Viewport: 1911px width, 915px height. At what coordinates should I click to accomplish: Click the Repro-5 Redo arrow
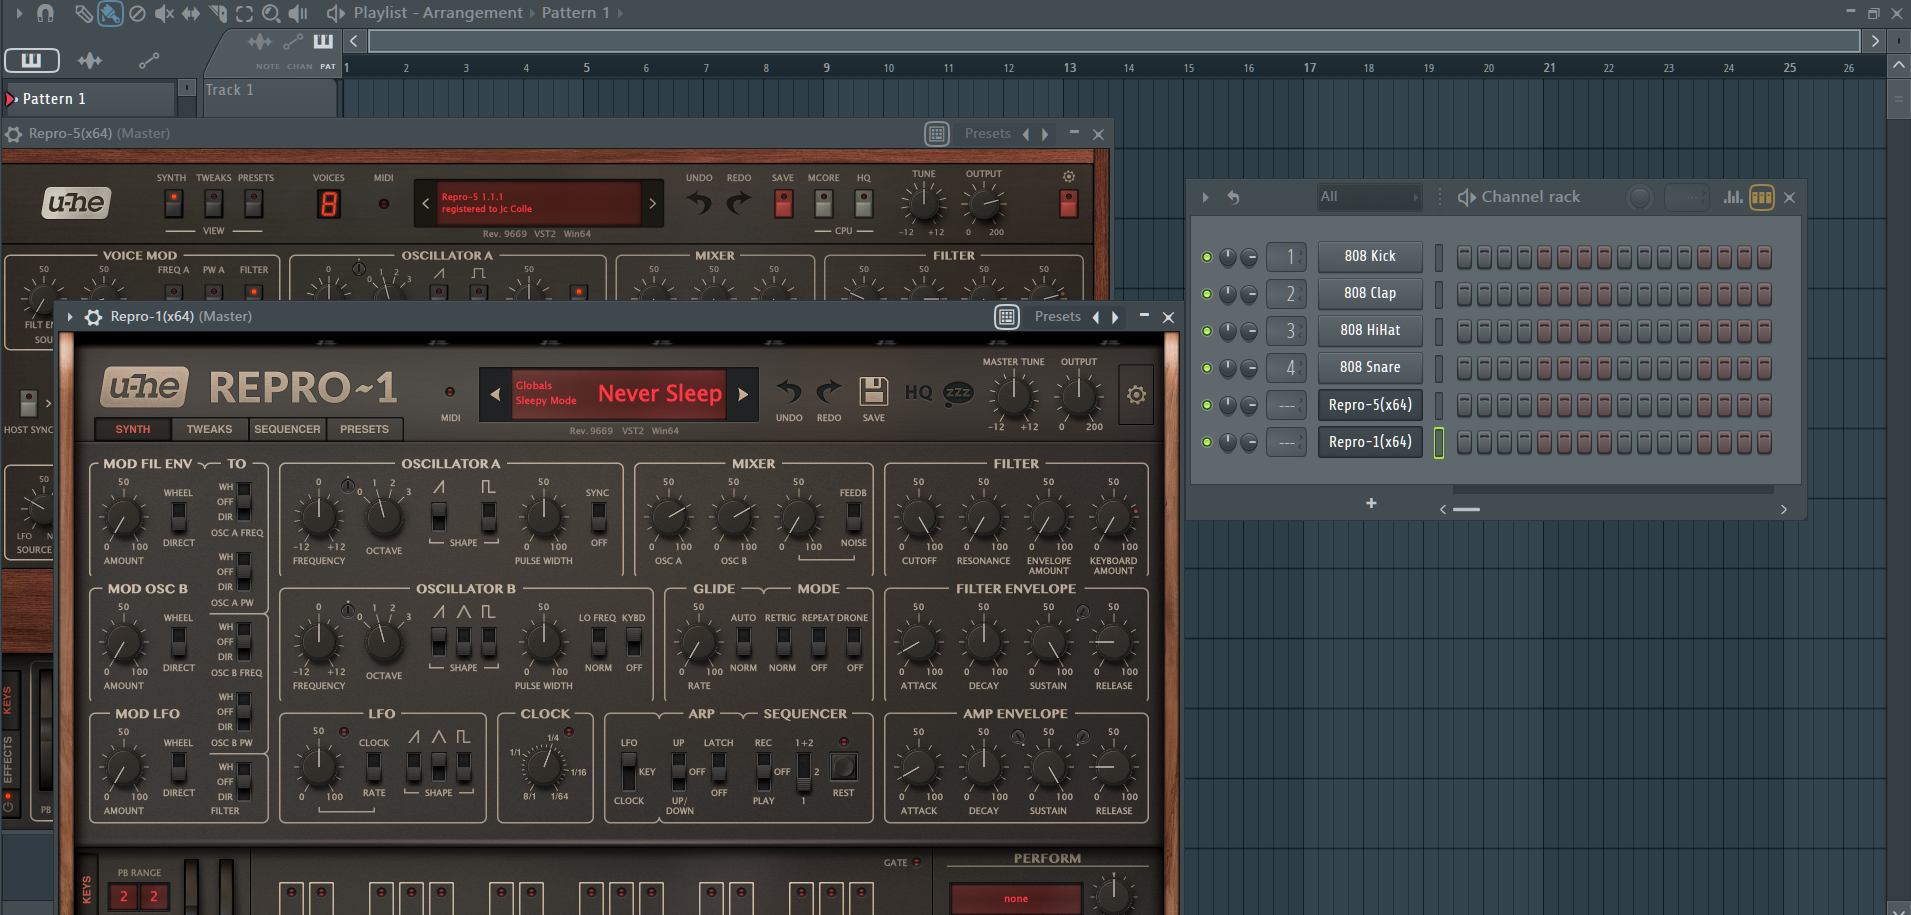coord(739,203)
